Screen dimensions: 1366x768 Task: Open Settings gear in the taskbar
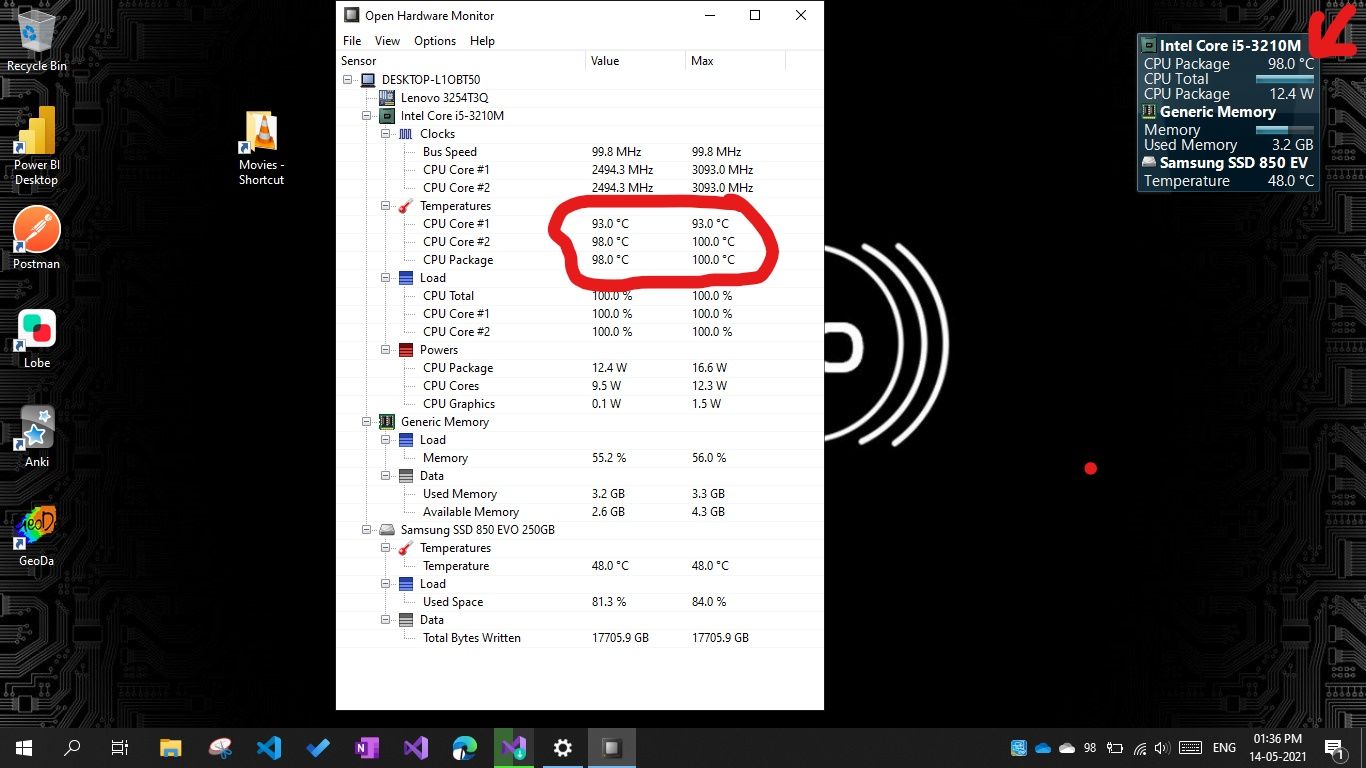[x=563, y=748]
